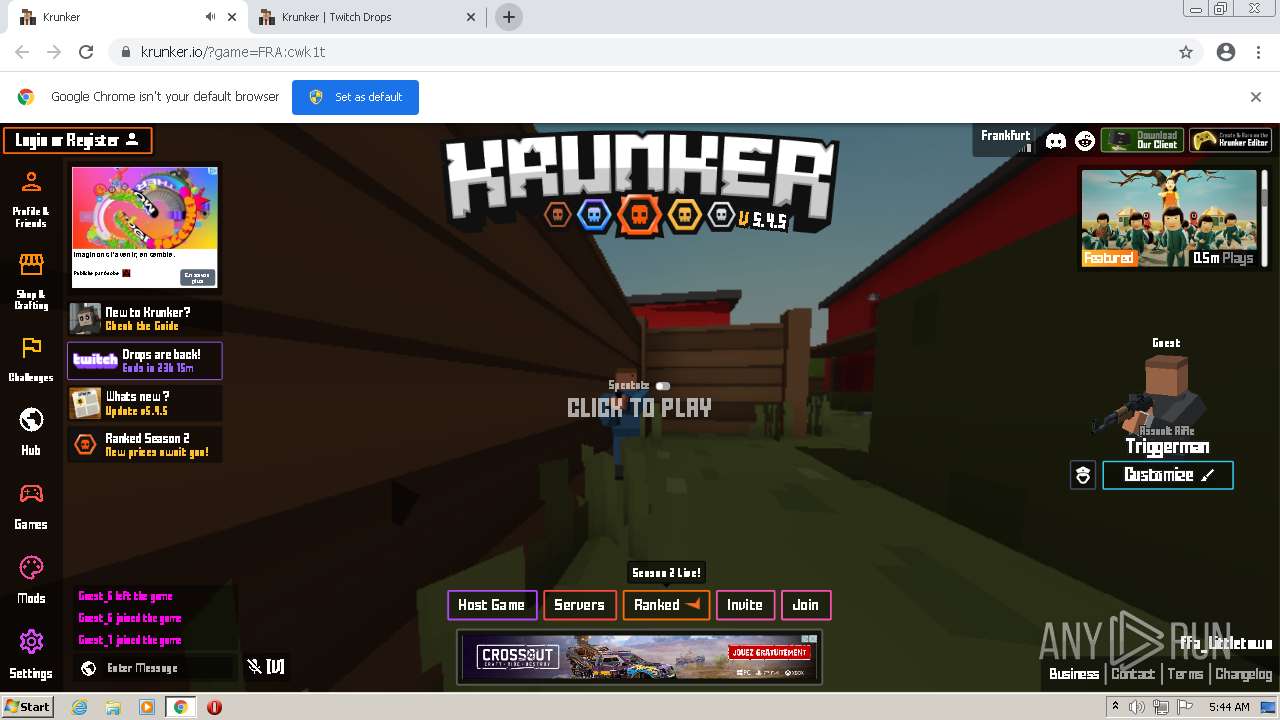Open New to Krunker guide card
Viewport: 1280px width, 720px height.
(x=145, y=319)
